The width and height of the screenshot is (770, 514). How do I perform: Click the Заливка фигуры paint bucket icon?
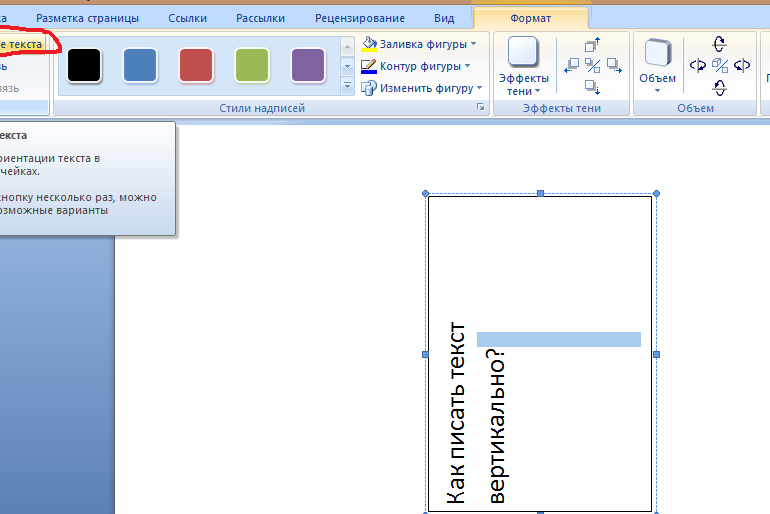coord(369,44)
